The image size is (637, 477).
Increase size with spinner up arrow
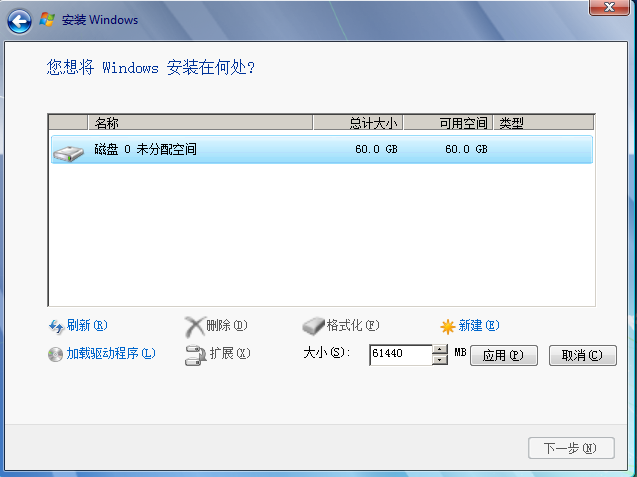pos(440,349)
